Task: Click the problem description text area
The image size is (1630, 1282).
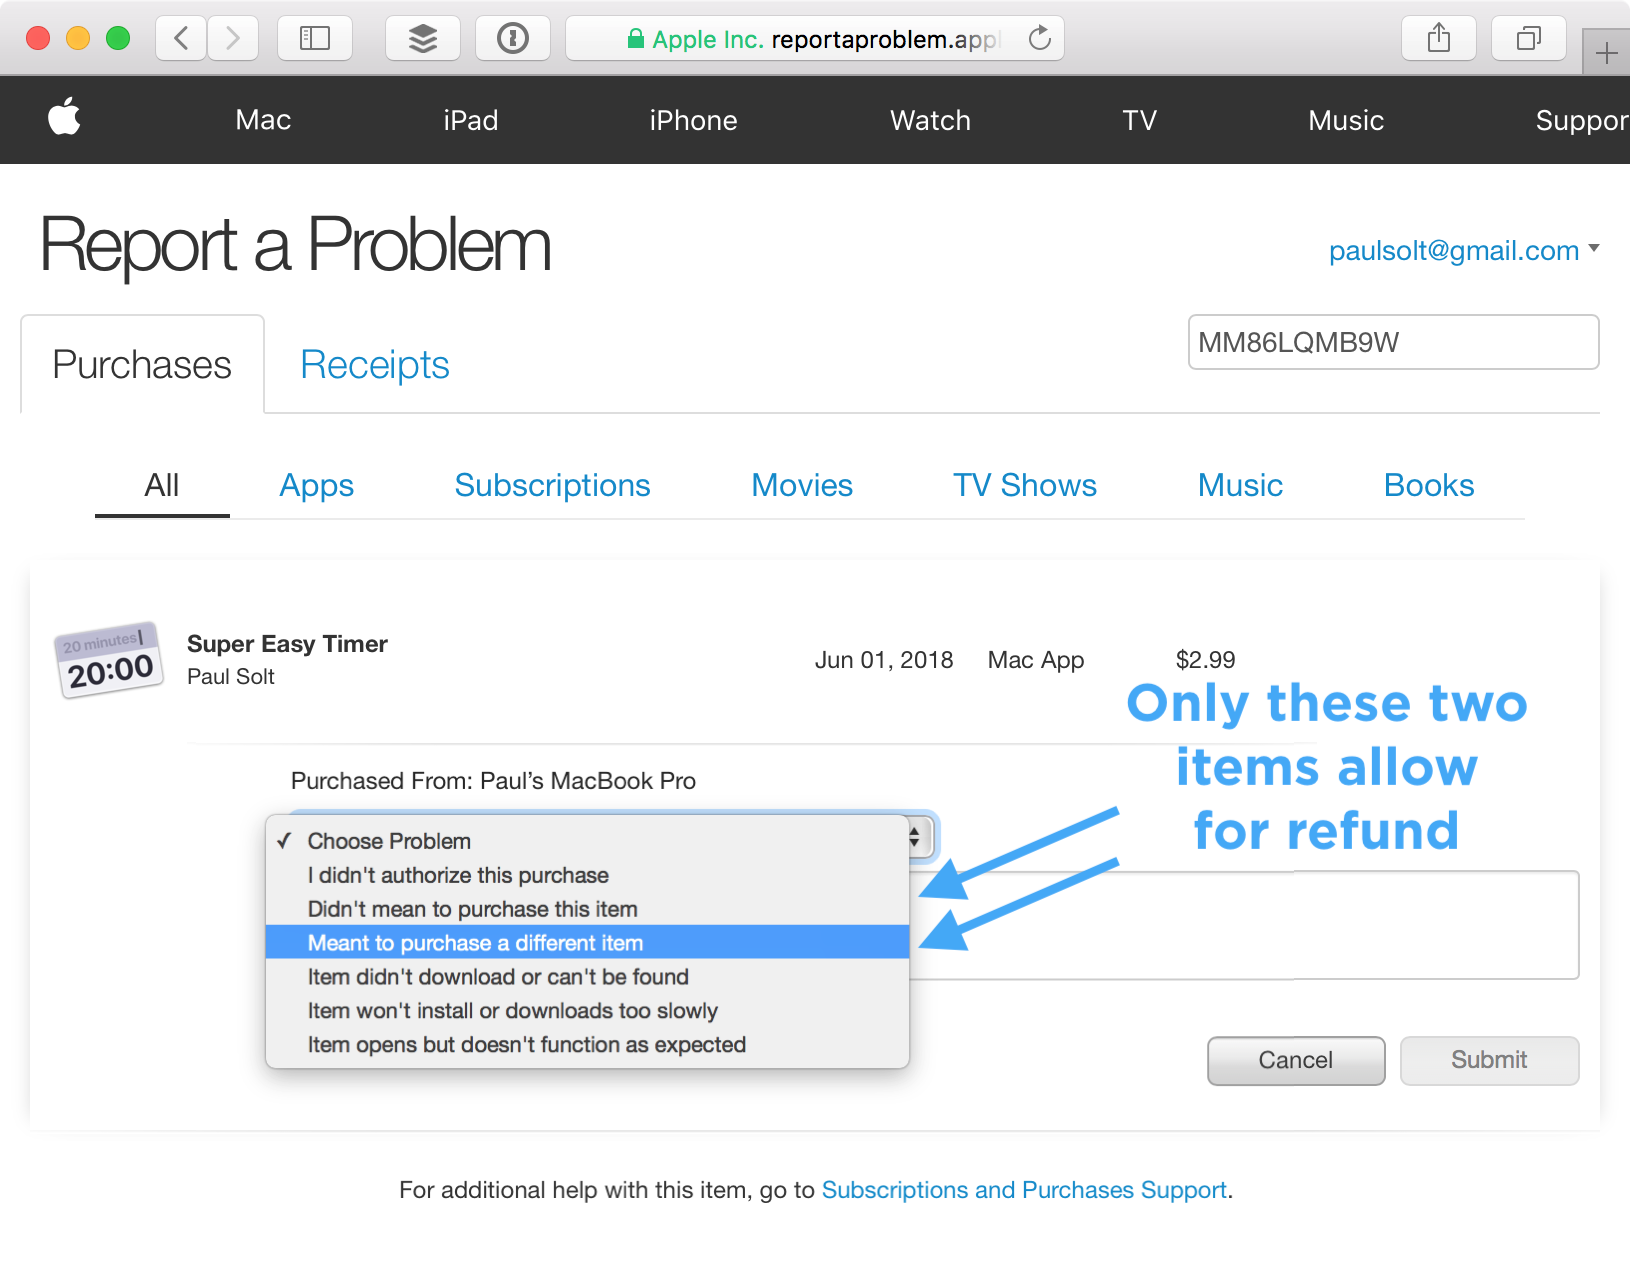Action: point(1244,925)
